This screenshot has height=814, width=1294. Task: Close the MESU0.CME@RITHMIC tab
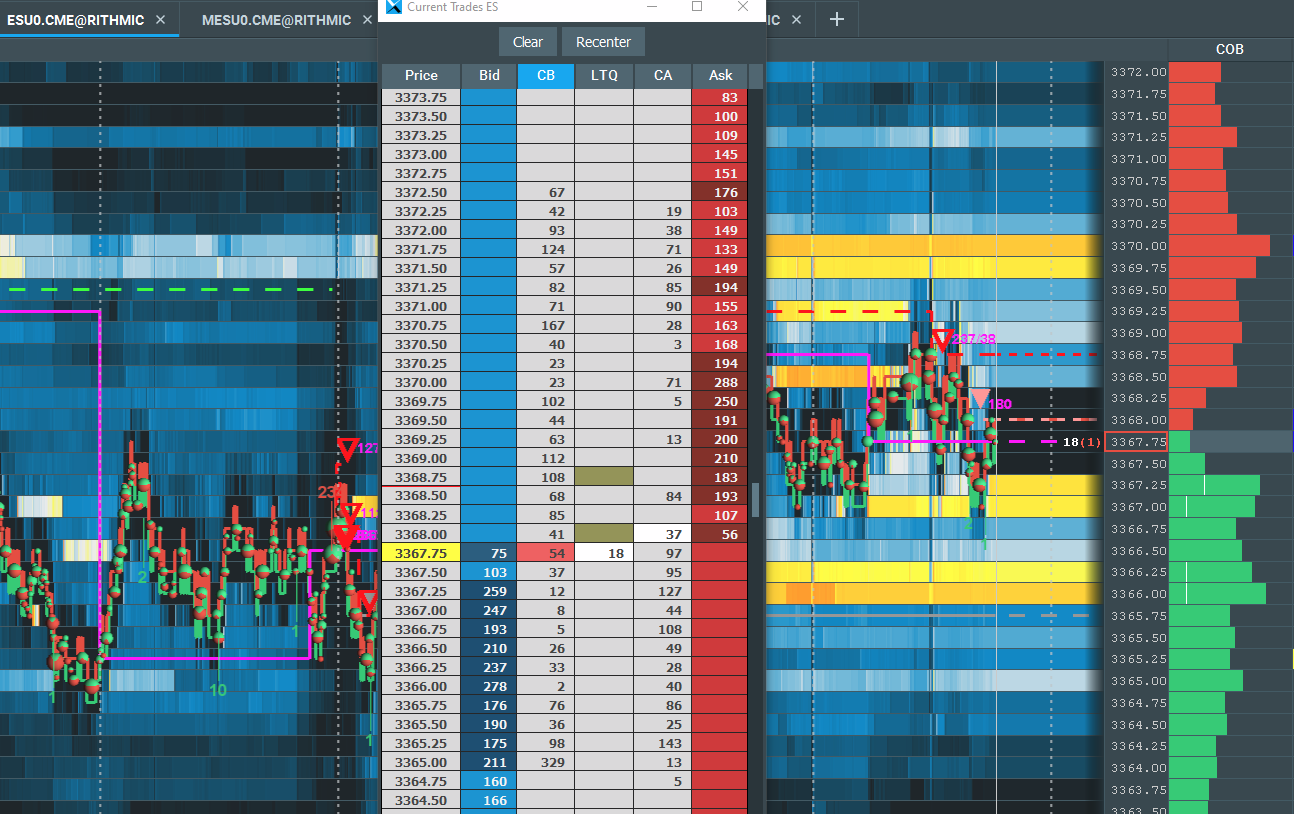pos(368,20)
